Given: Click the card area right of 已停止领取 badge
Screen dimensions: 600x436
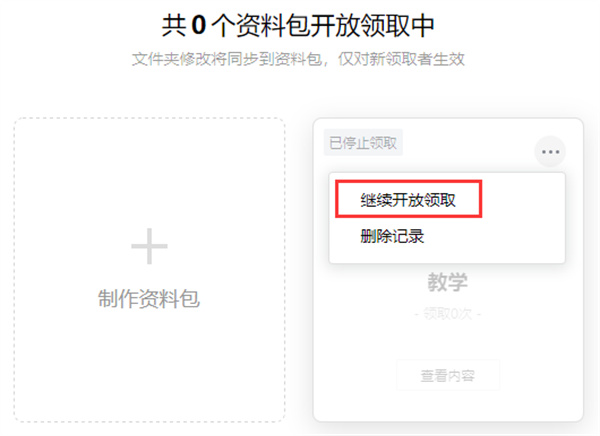Looking at the screenshot, I should pos(467,142).
